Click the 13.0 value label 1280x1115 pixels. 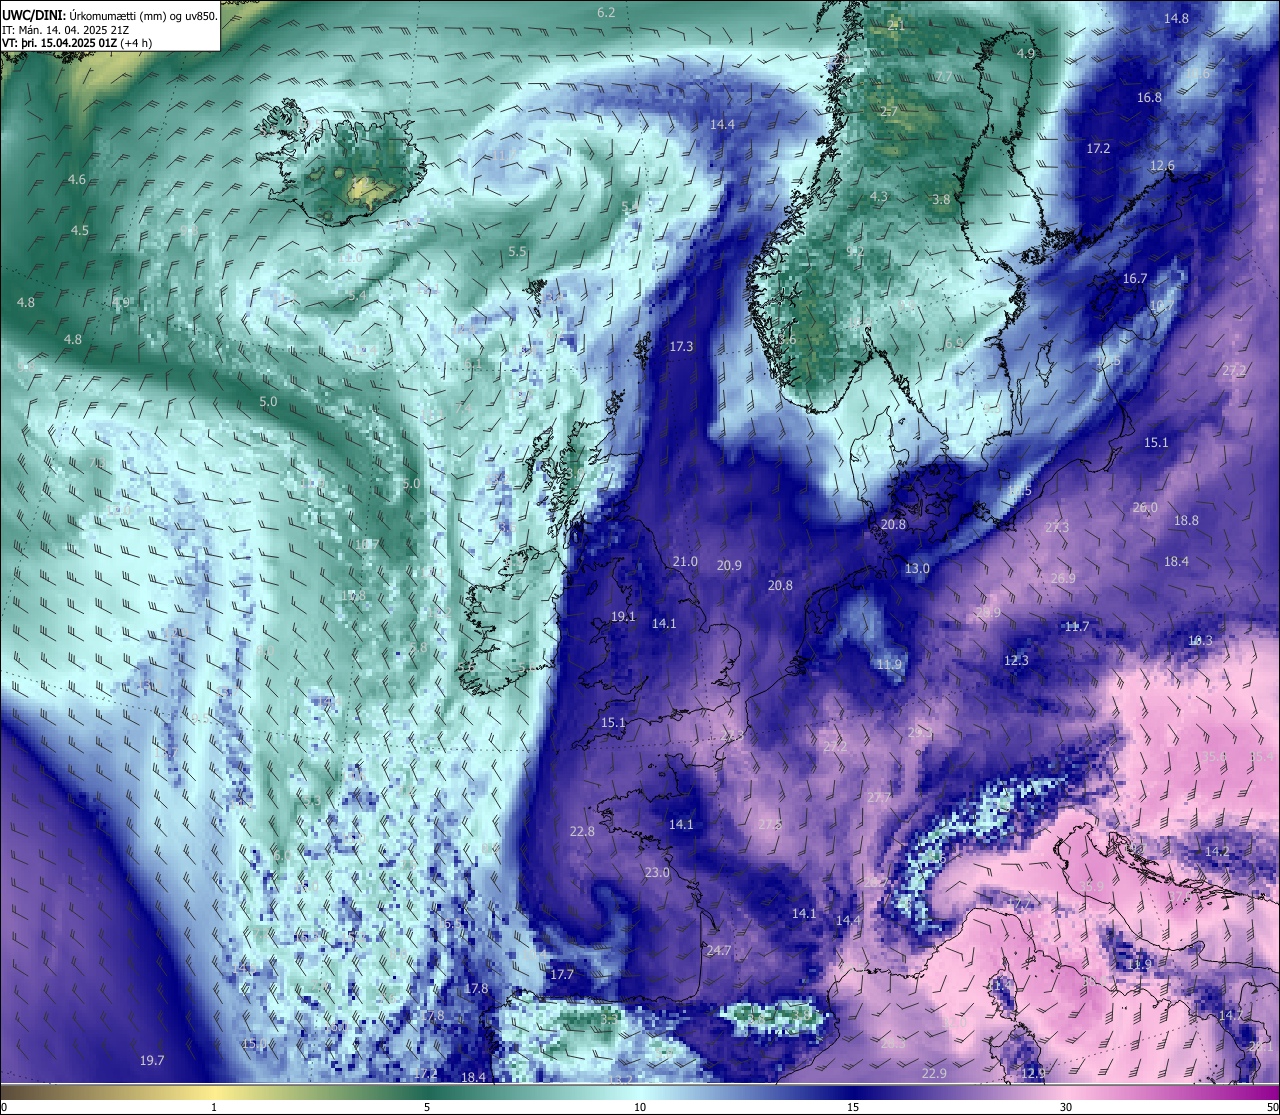click(917, 568)
